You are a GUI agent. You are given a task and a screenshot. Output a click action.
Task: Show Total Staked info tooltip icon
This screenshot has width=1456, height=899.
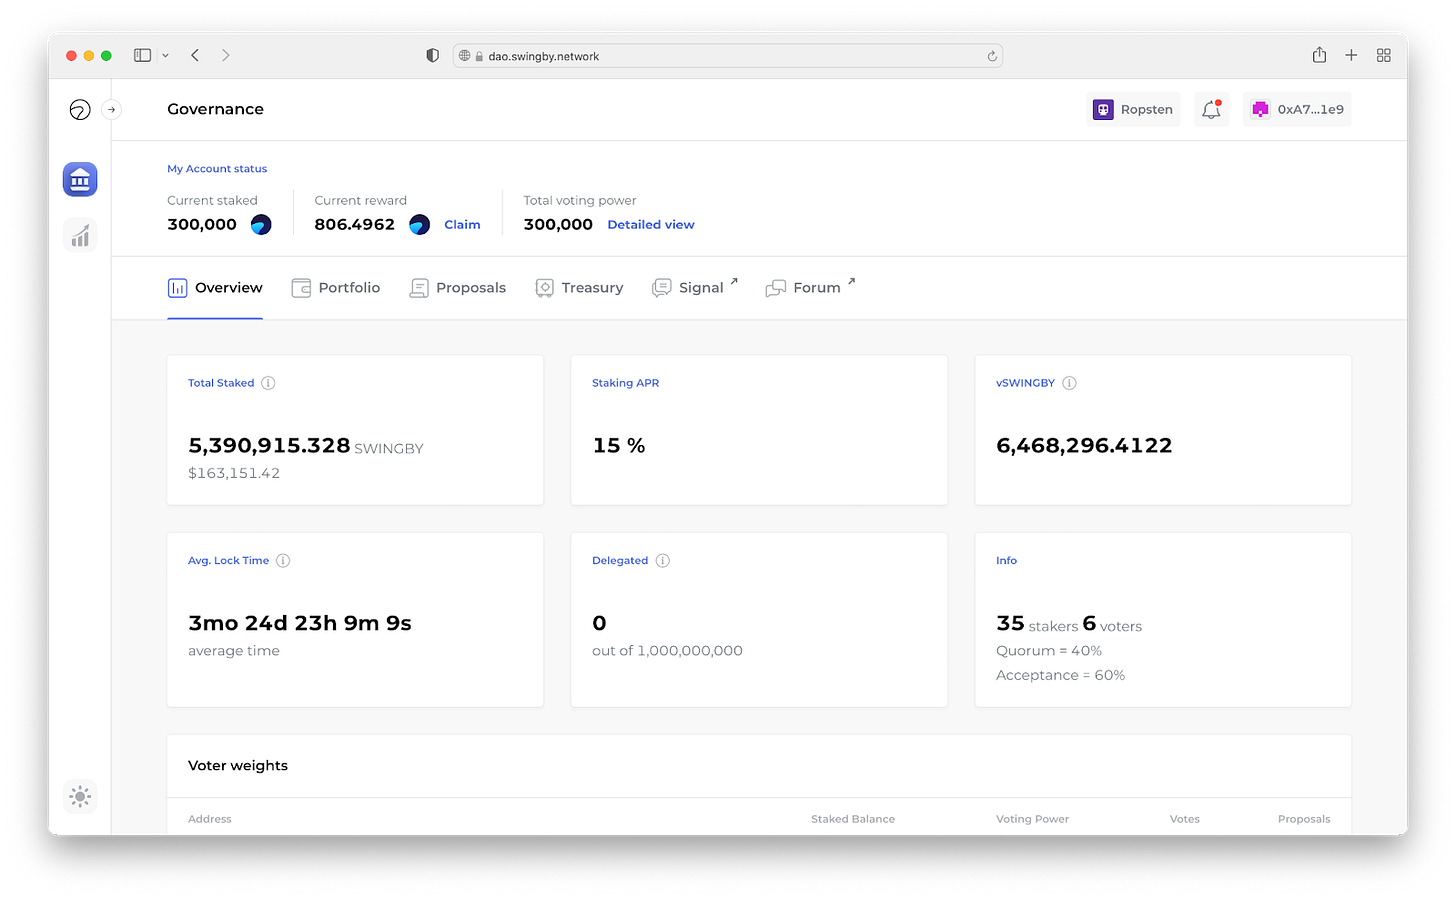point(268,383)
